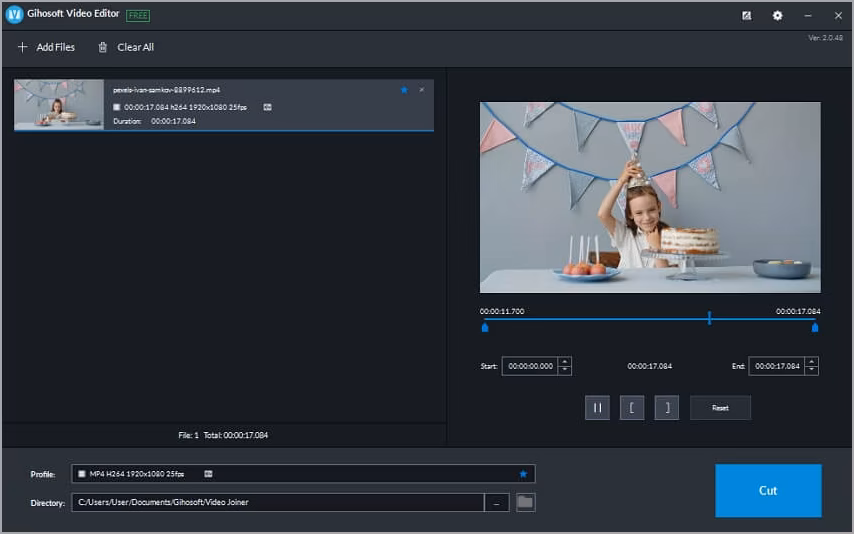This screenshot has height=534, width=854.
Task: Select the video thumbnail in file list
Action: point(59,105)
